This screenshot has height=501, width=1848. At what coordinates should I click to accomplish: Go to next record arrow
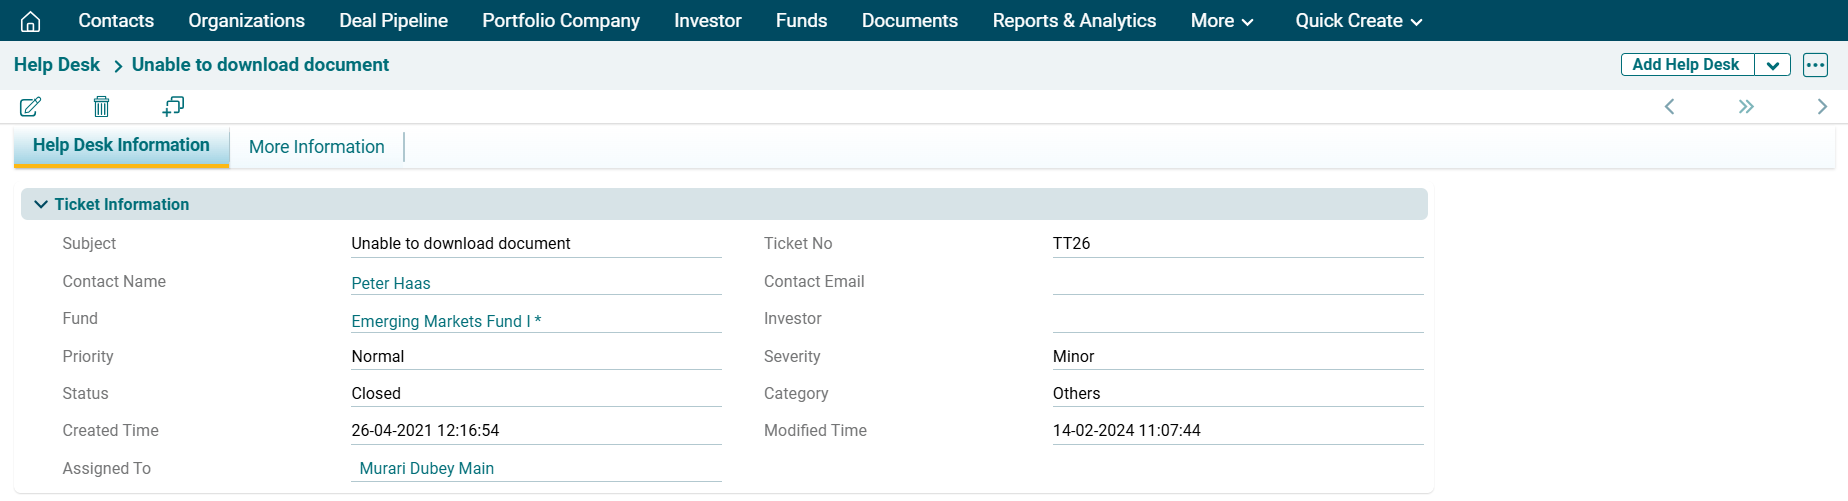[1822, 107]
